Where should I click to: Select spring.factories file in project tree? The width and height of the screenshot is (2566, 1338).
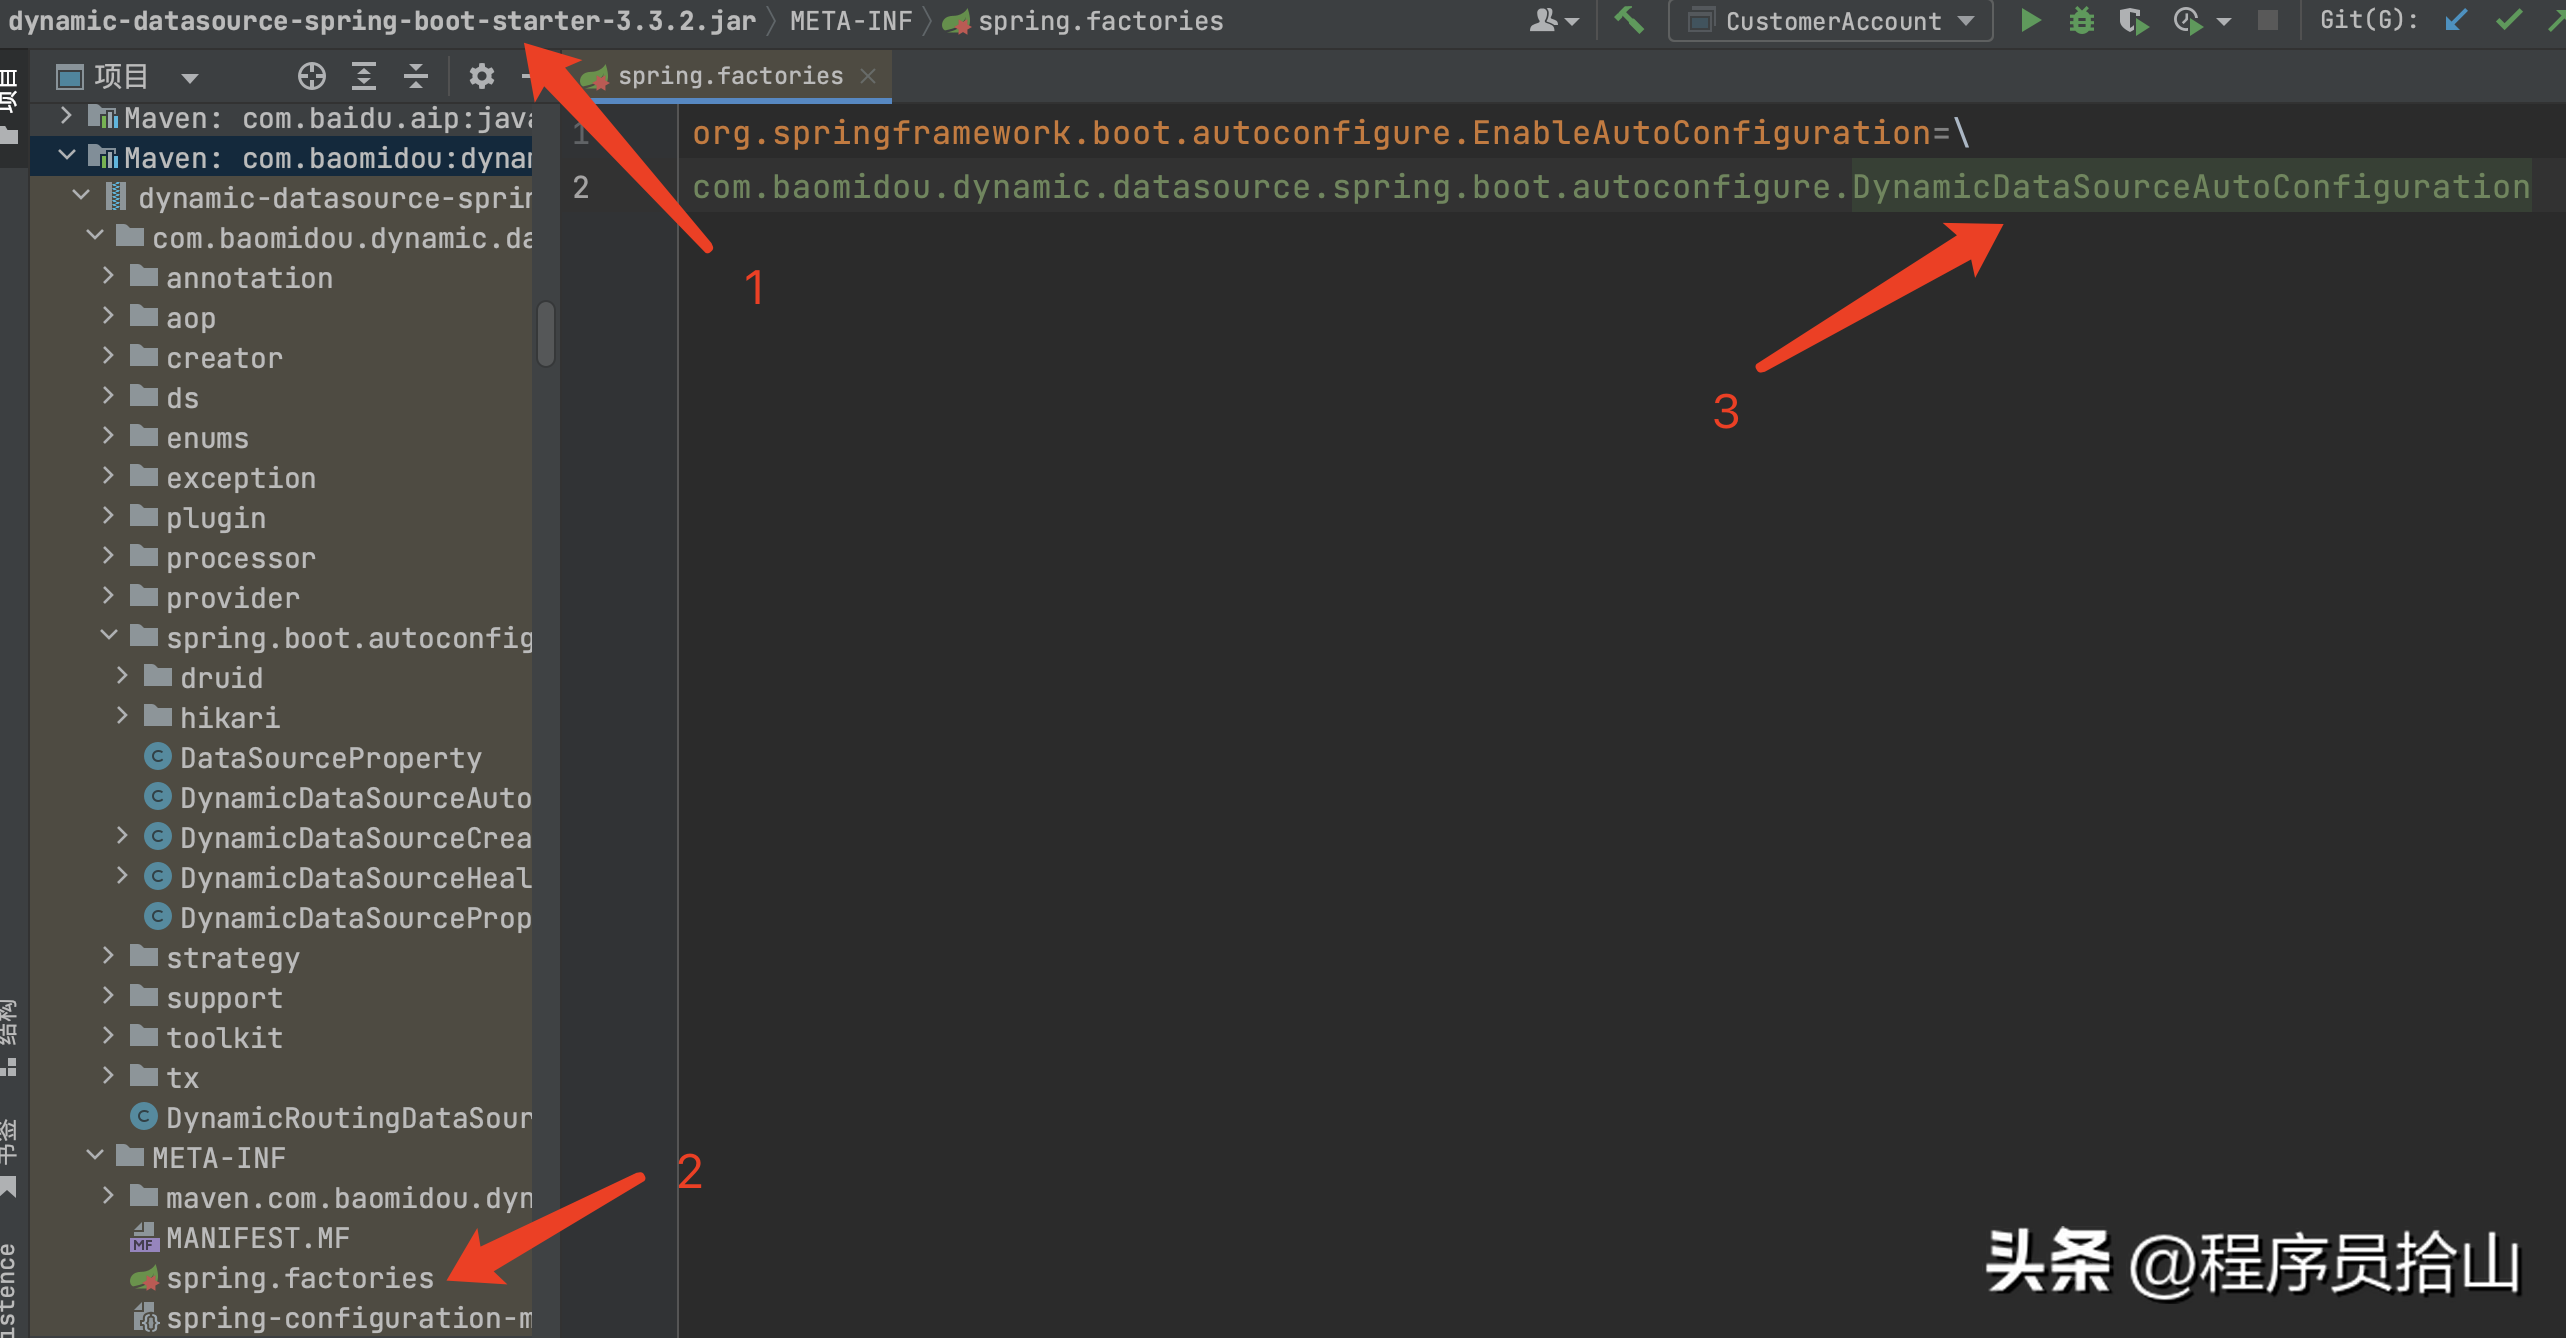pyautogui.click(x=299, y=1278)
